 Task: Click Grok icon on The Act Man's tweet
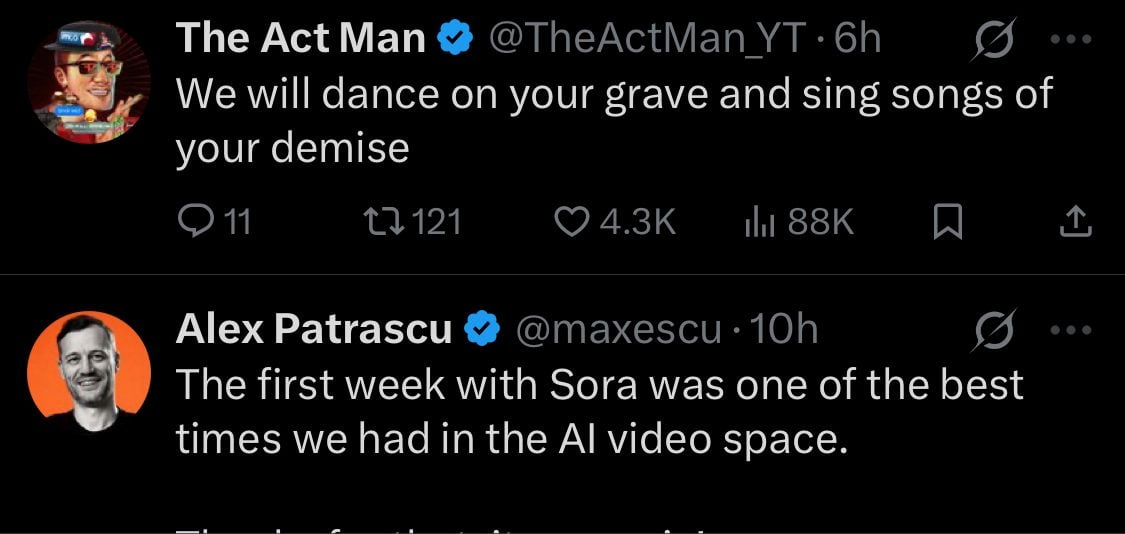click(x=993, y=39)
